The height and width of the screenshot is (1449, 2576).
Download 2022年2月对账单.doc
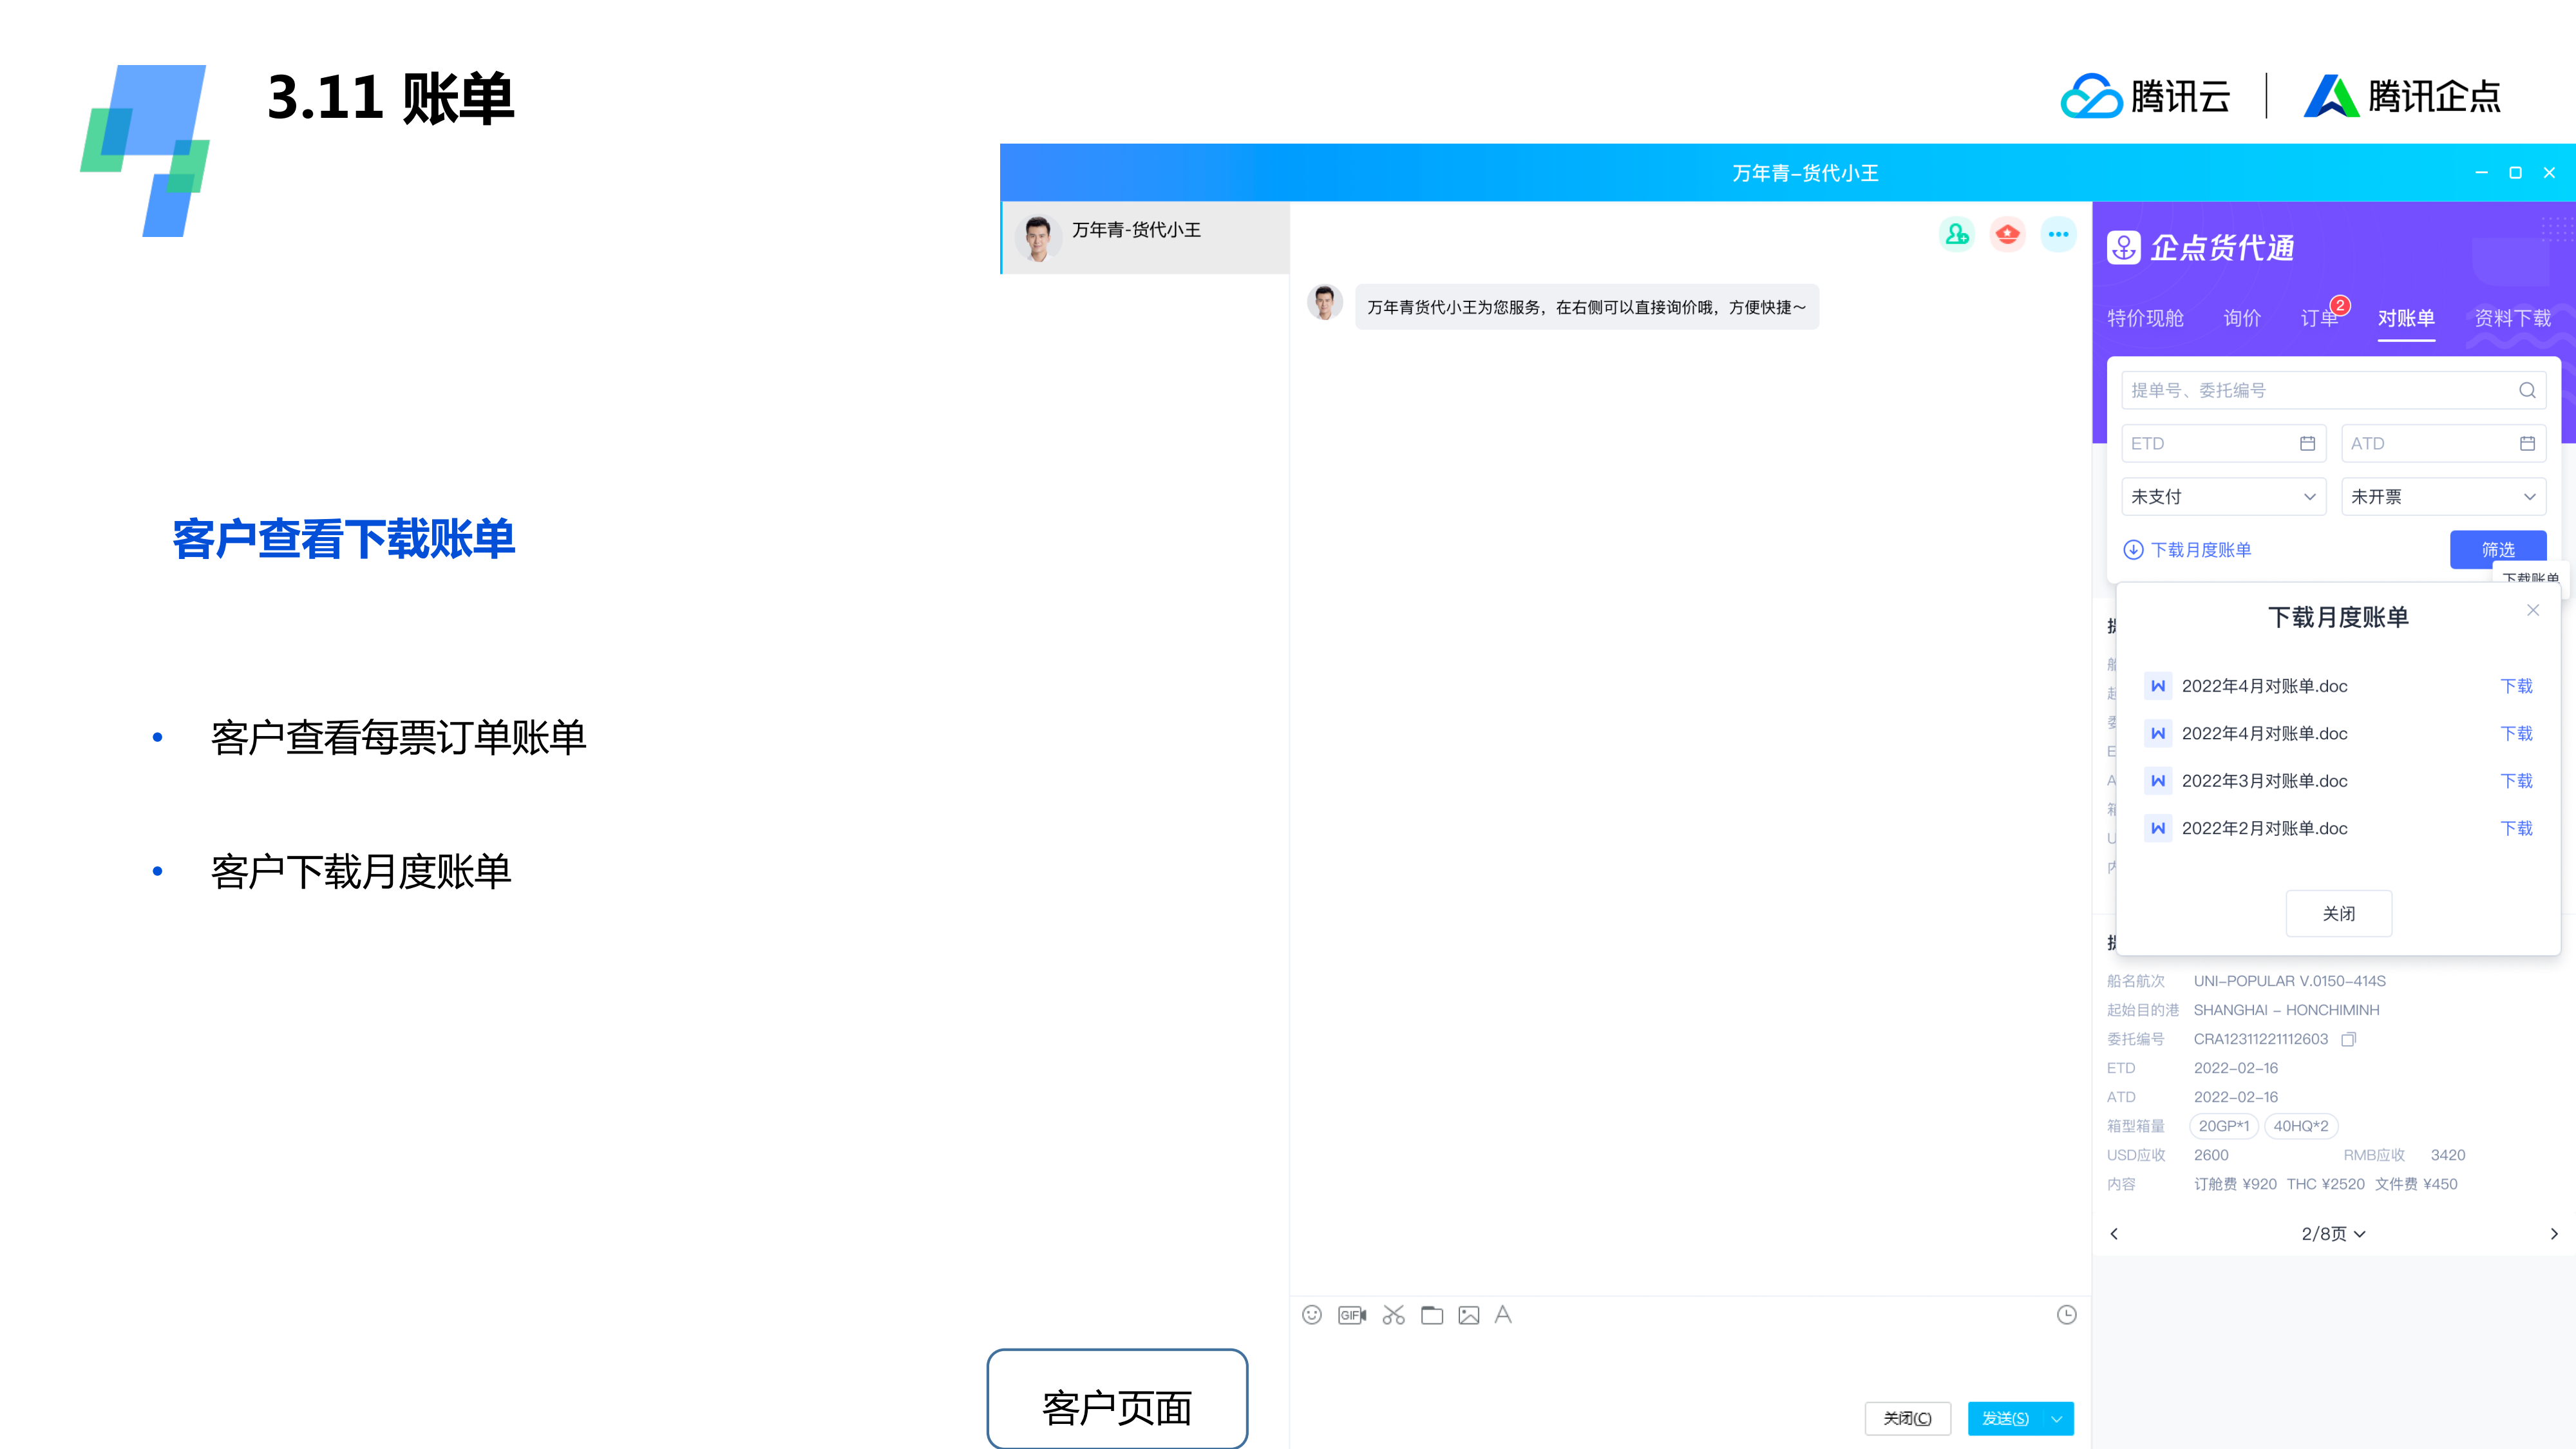[2516, 828]
